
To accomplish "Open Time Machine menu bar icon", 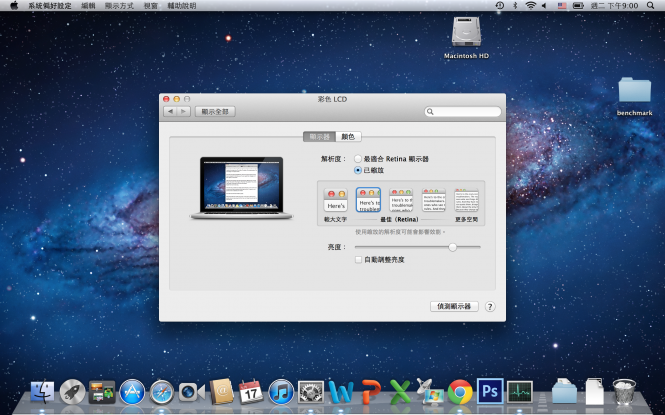I will [500, 6].
